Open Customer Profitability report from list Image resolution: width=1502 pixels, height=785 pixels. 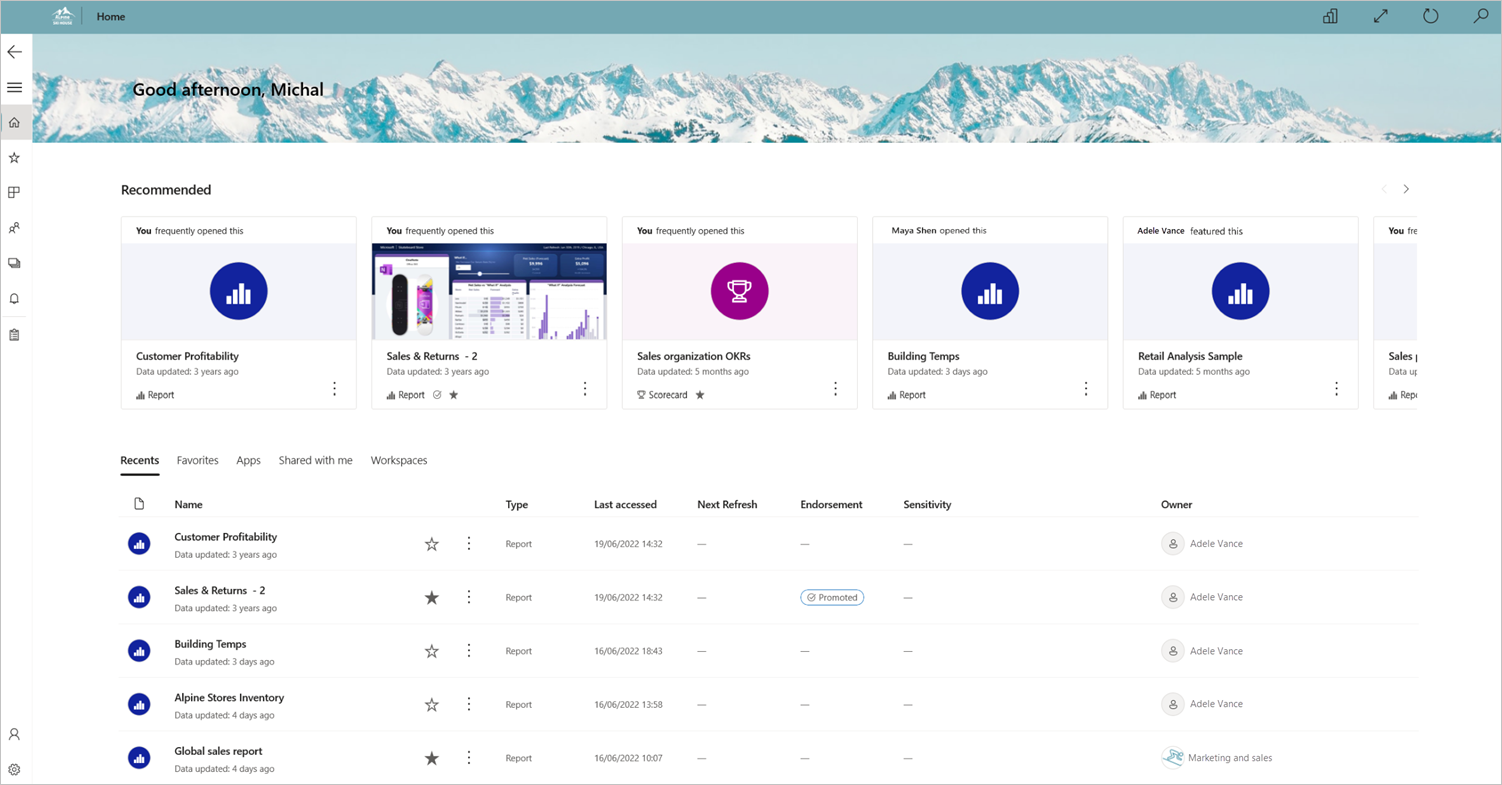click(x=225, y=537)
